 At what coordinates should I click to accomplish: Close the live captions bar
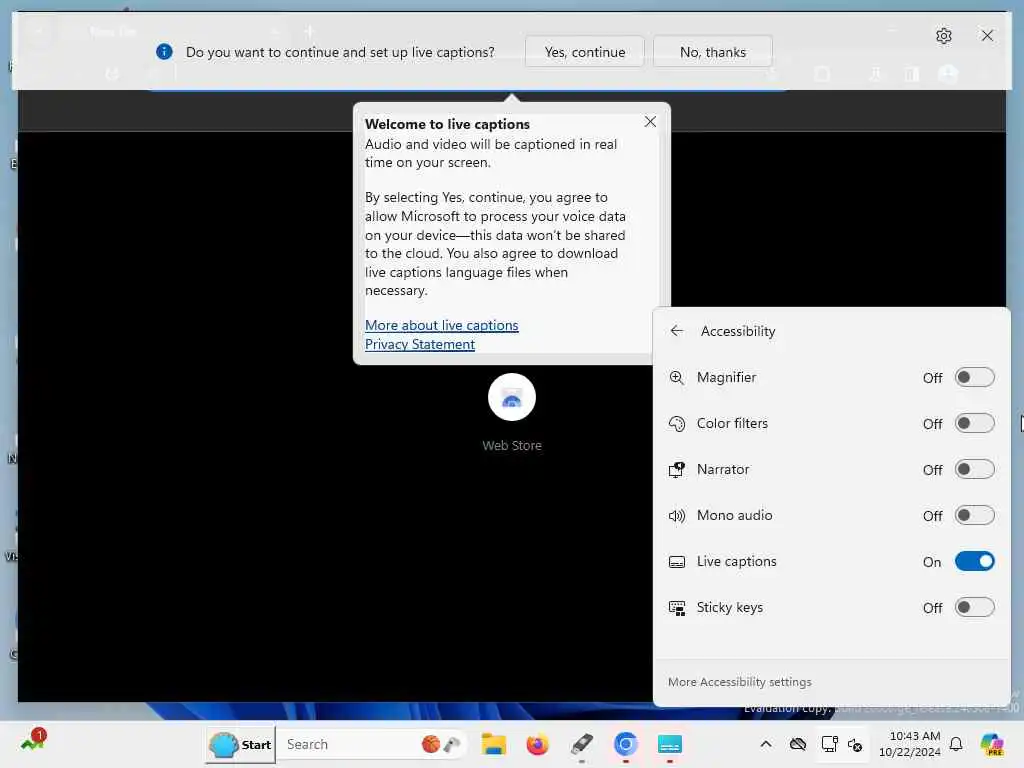[x=987, y=35]
